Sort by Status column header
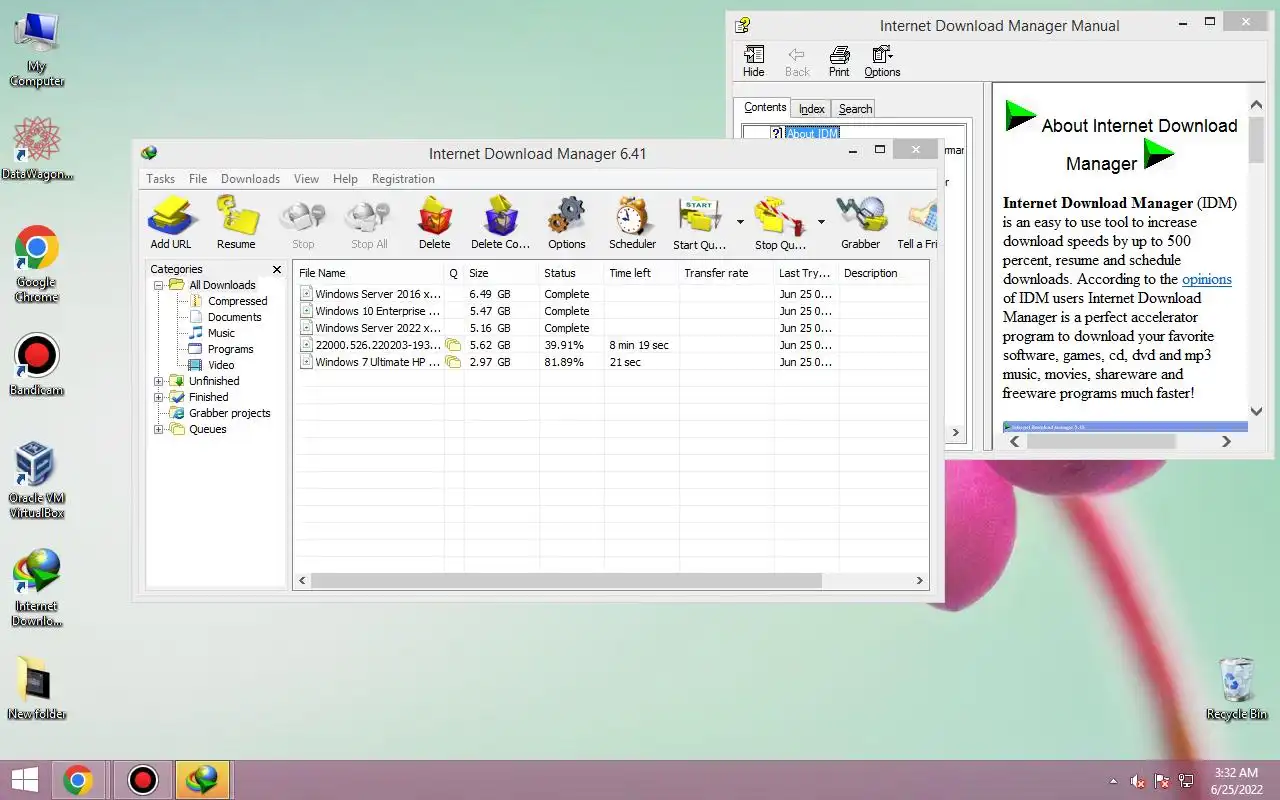Viewport: 1280px width, 800px height. coord(572,273)
